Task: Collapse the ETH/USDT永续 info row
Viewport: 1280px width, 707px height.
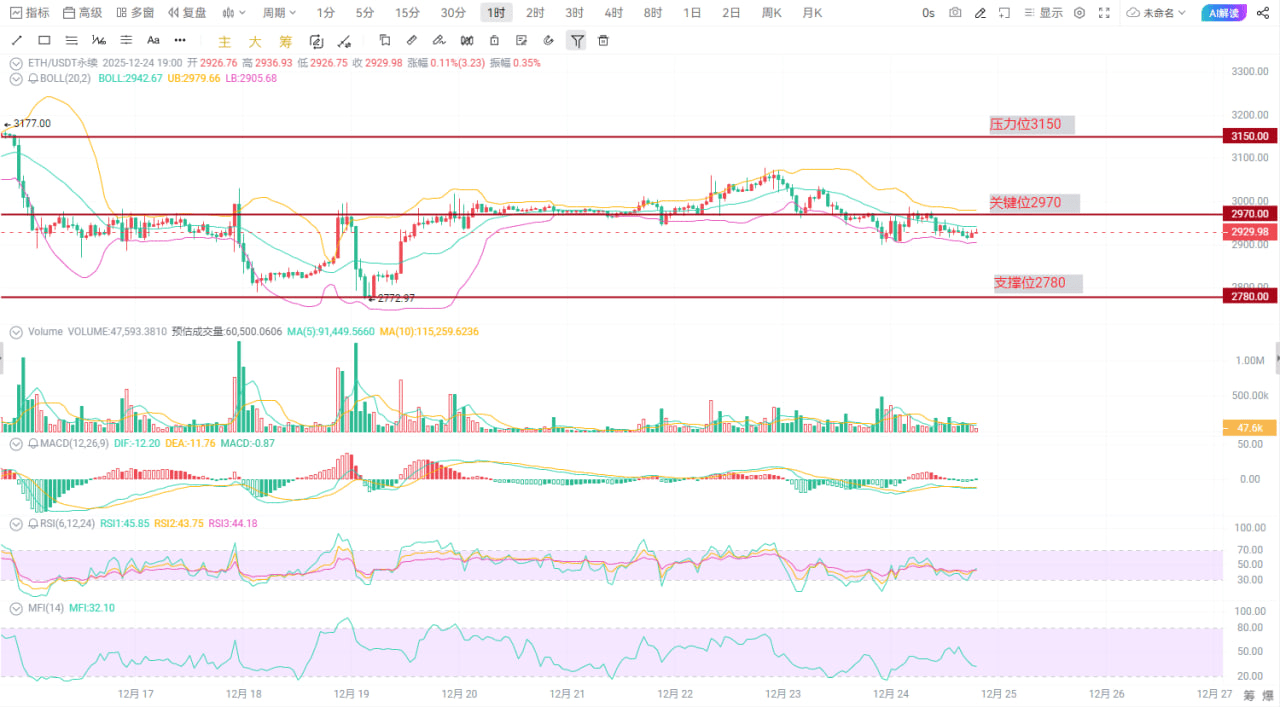Action: point(16,62)
